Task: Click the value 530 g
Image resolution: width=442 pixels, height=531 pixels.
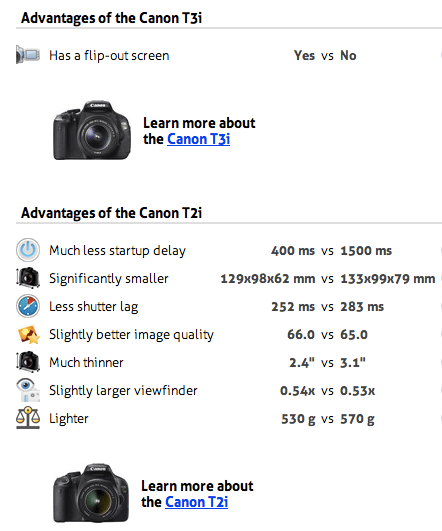Action: (x=298, y=419)
